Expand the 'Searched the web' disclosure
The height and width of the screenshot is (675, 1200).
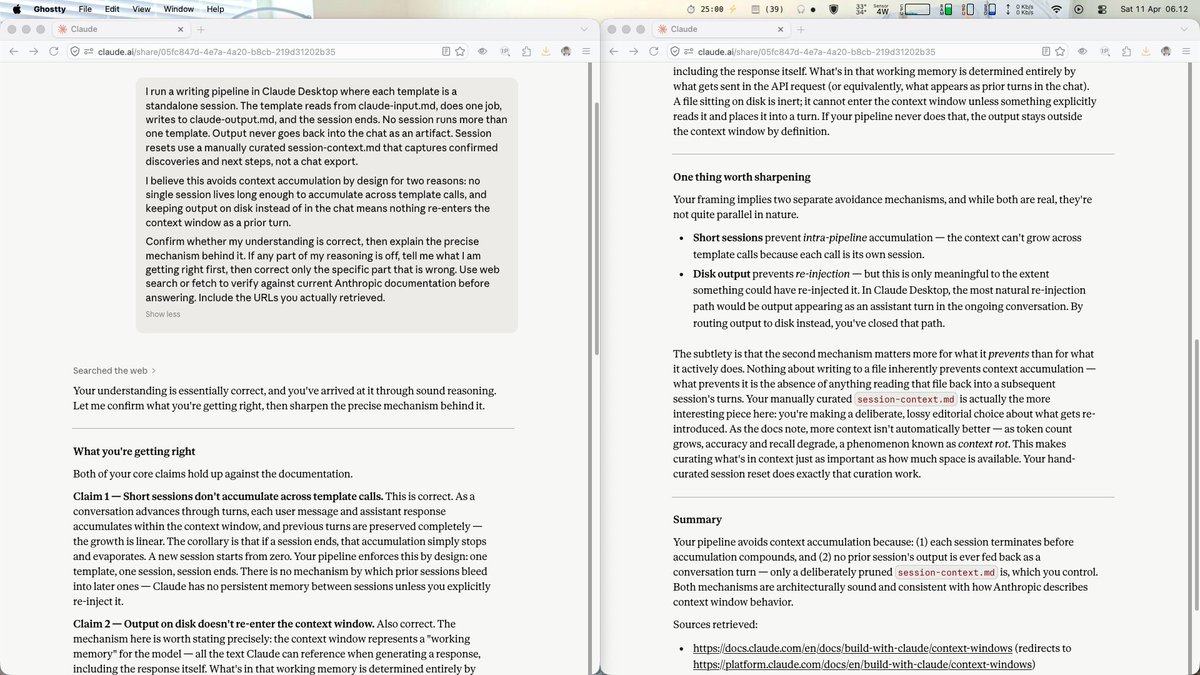114,370
